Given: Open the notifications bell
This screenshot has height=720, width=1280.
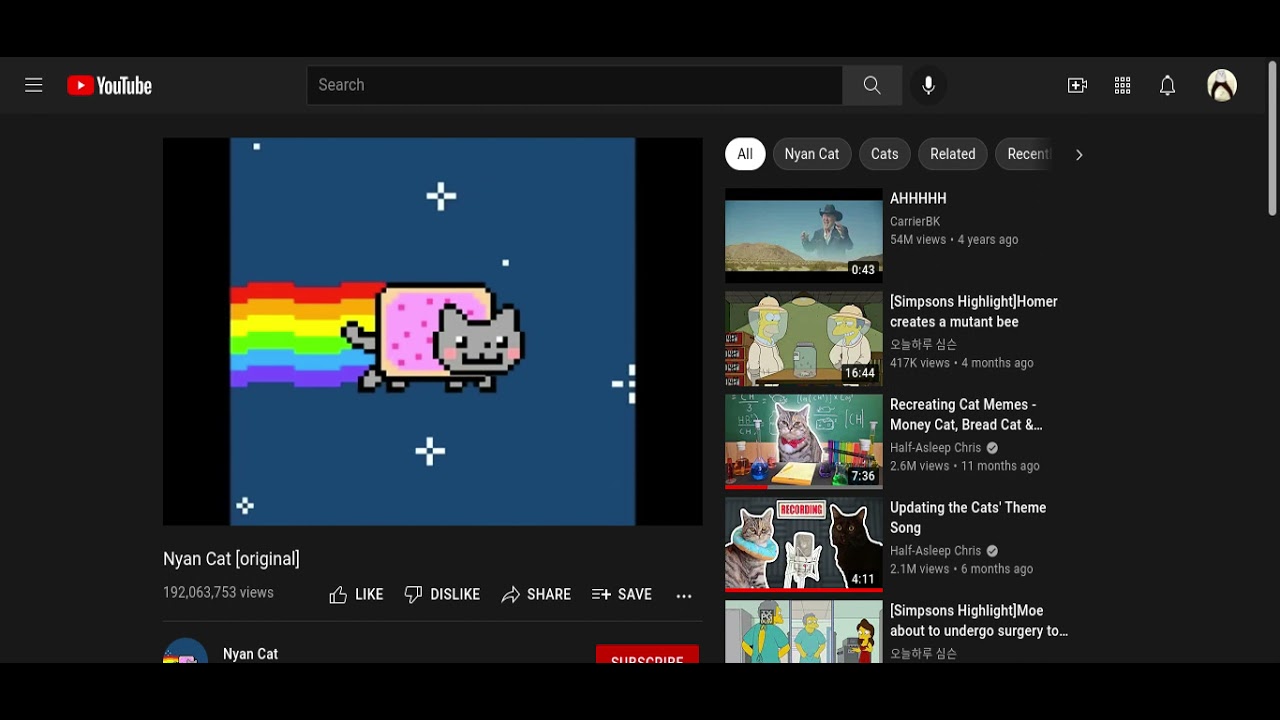Looking at the screenshot, I should pyautogui.click(x=1167, y=85).
